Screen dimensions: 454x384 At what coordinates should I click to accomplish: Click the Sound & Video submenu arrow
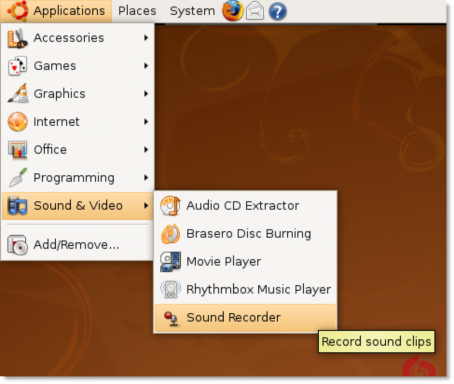click(x=146, y=206)
